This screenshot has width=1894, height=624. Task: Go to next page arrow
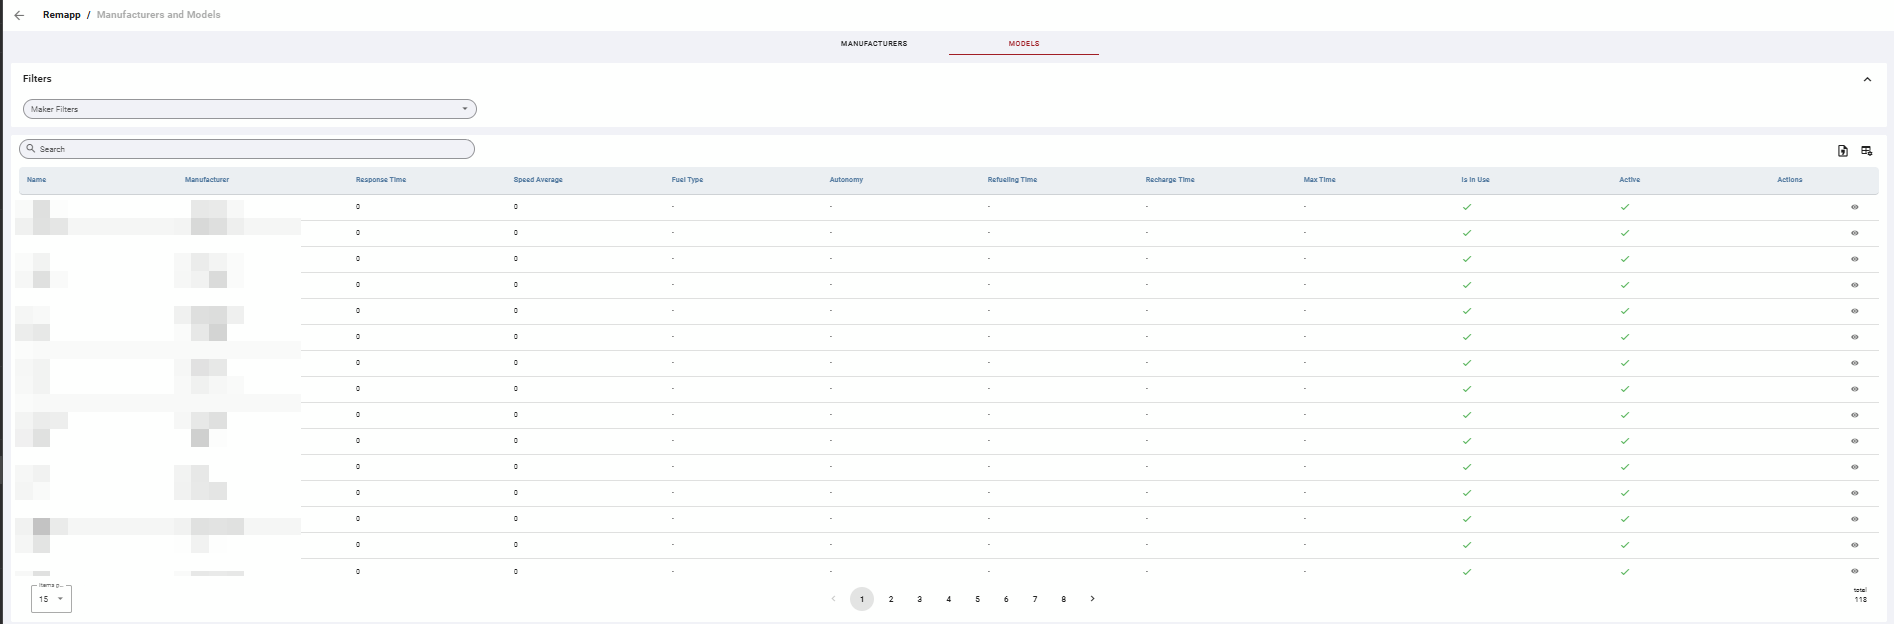(x=1092, y=599)
